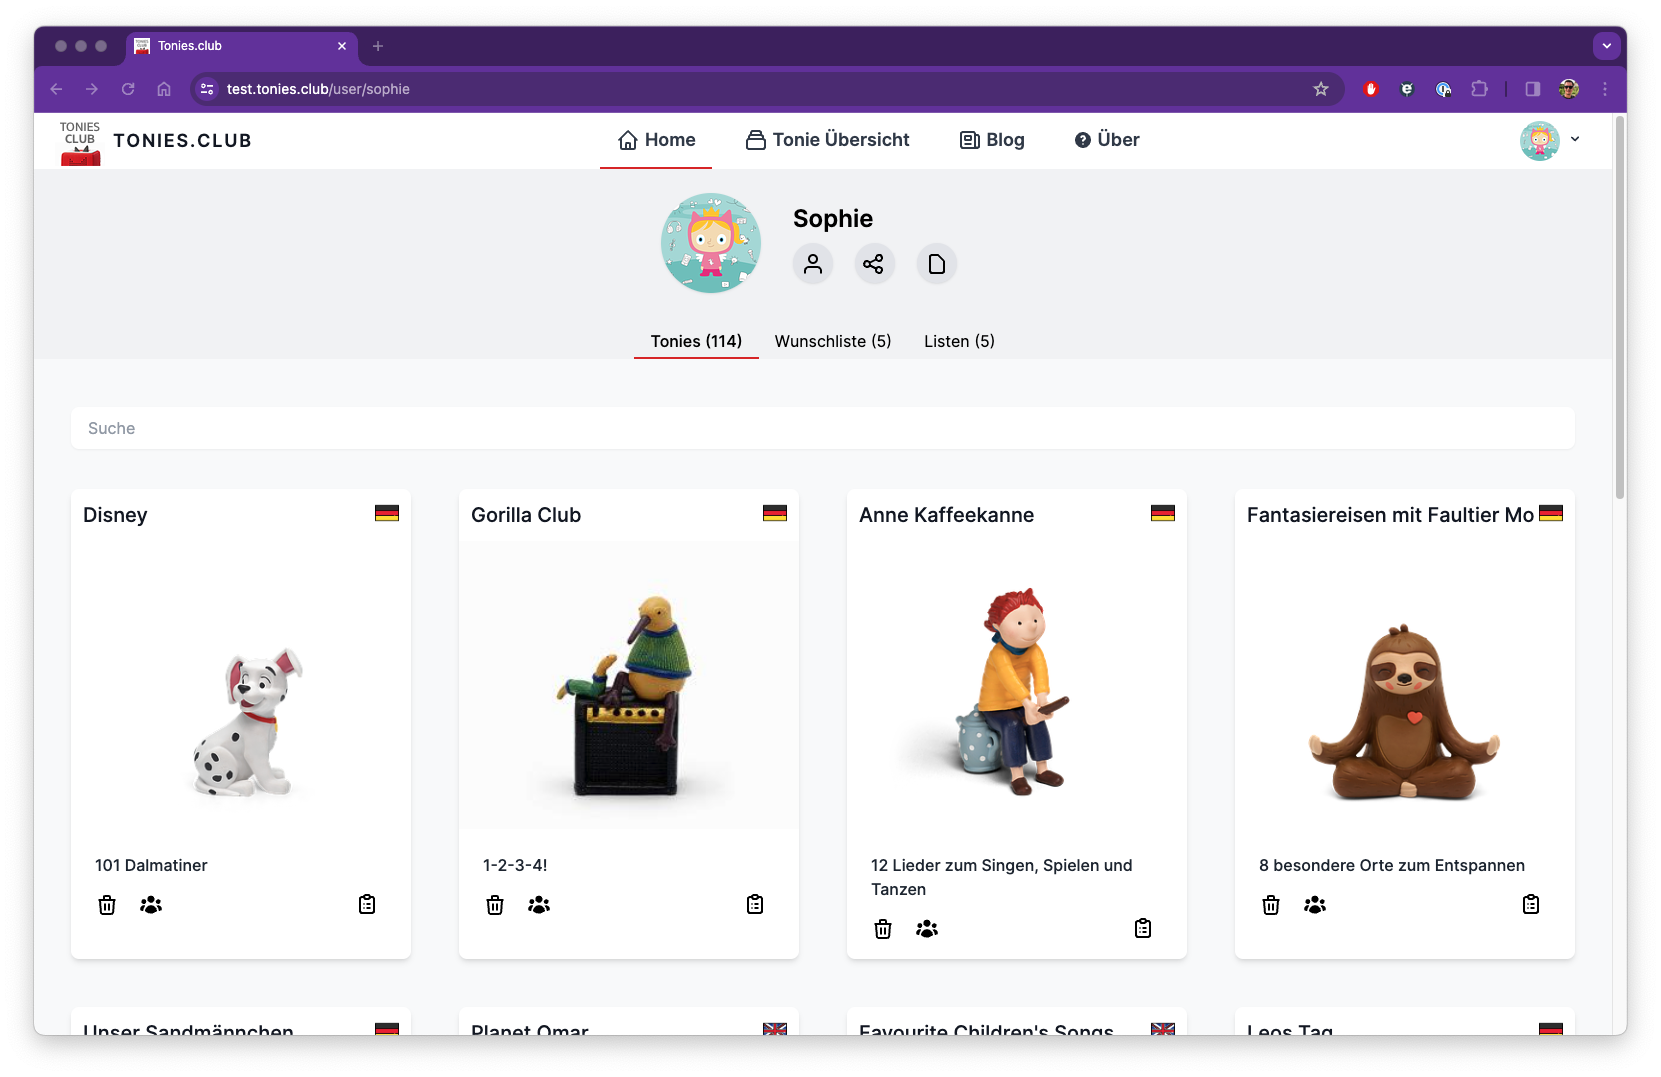1661x1077 pixels.
Task: Close the Tonies.club browser tab
Action: coord(342,46)
